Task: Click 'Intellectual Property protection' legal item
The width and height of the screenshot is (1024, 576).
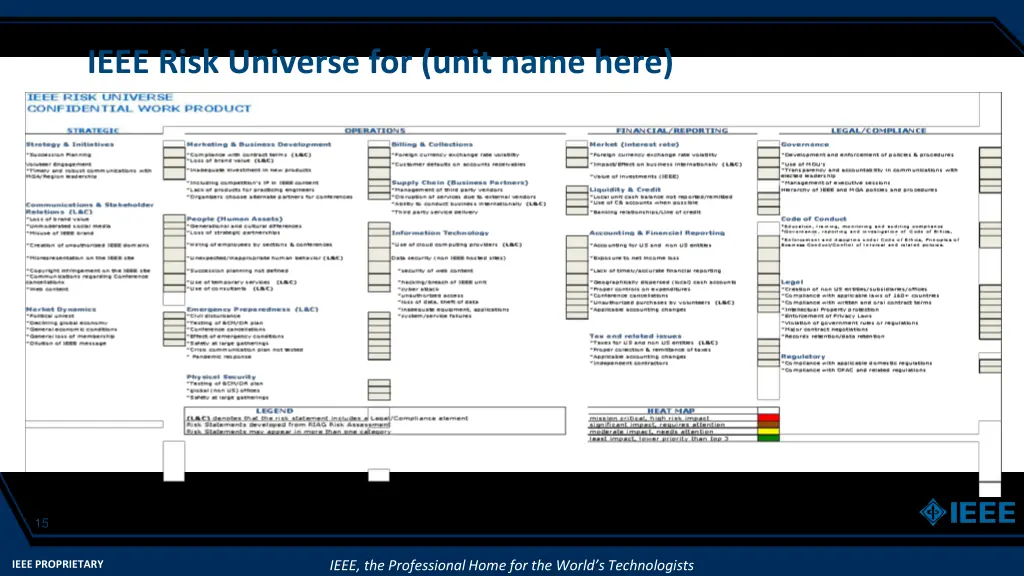Action: coord(830,310)
